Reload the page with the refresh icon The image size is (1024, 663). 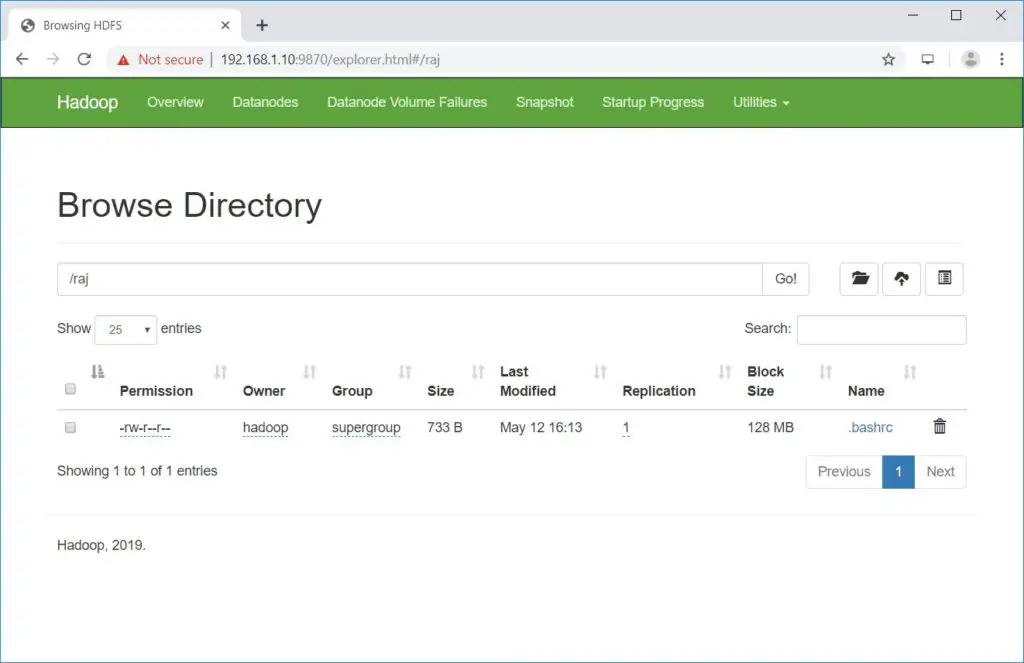(83, 60)
